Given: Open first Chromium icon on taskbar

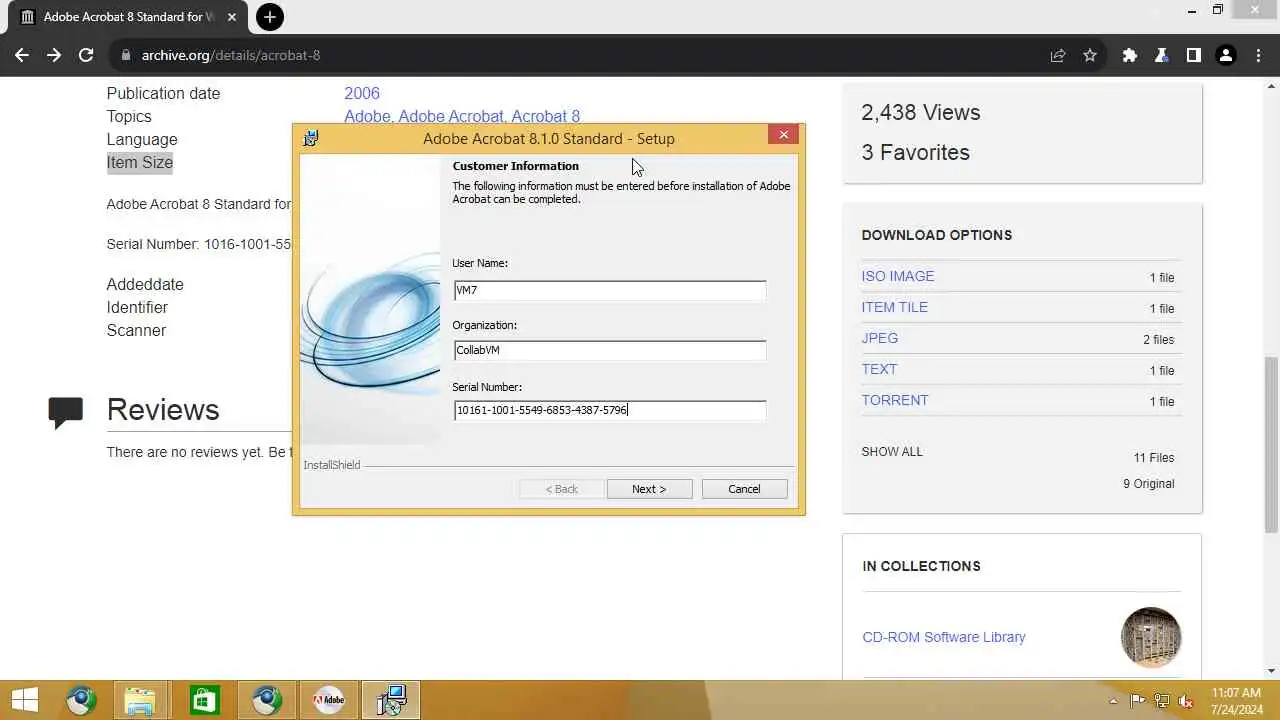Looking at the screenshot, I should (81, 700).
